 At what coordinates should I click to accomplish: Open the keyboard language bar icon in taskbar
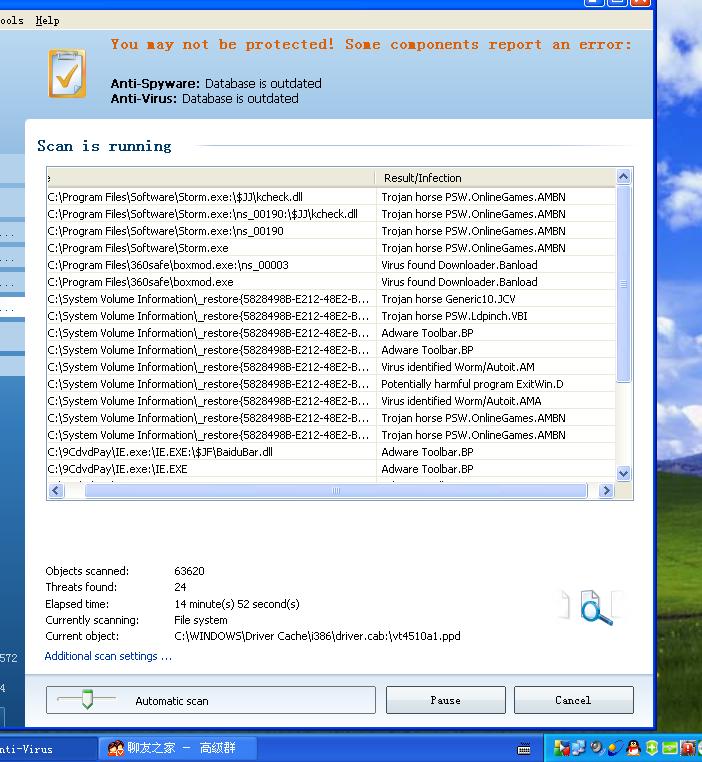click(524, 749)
